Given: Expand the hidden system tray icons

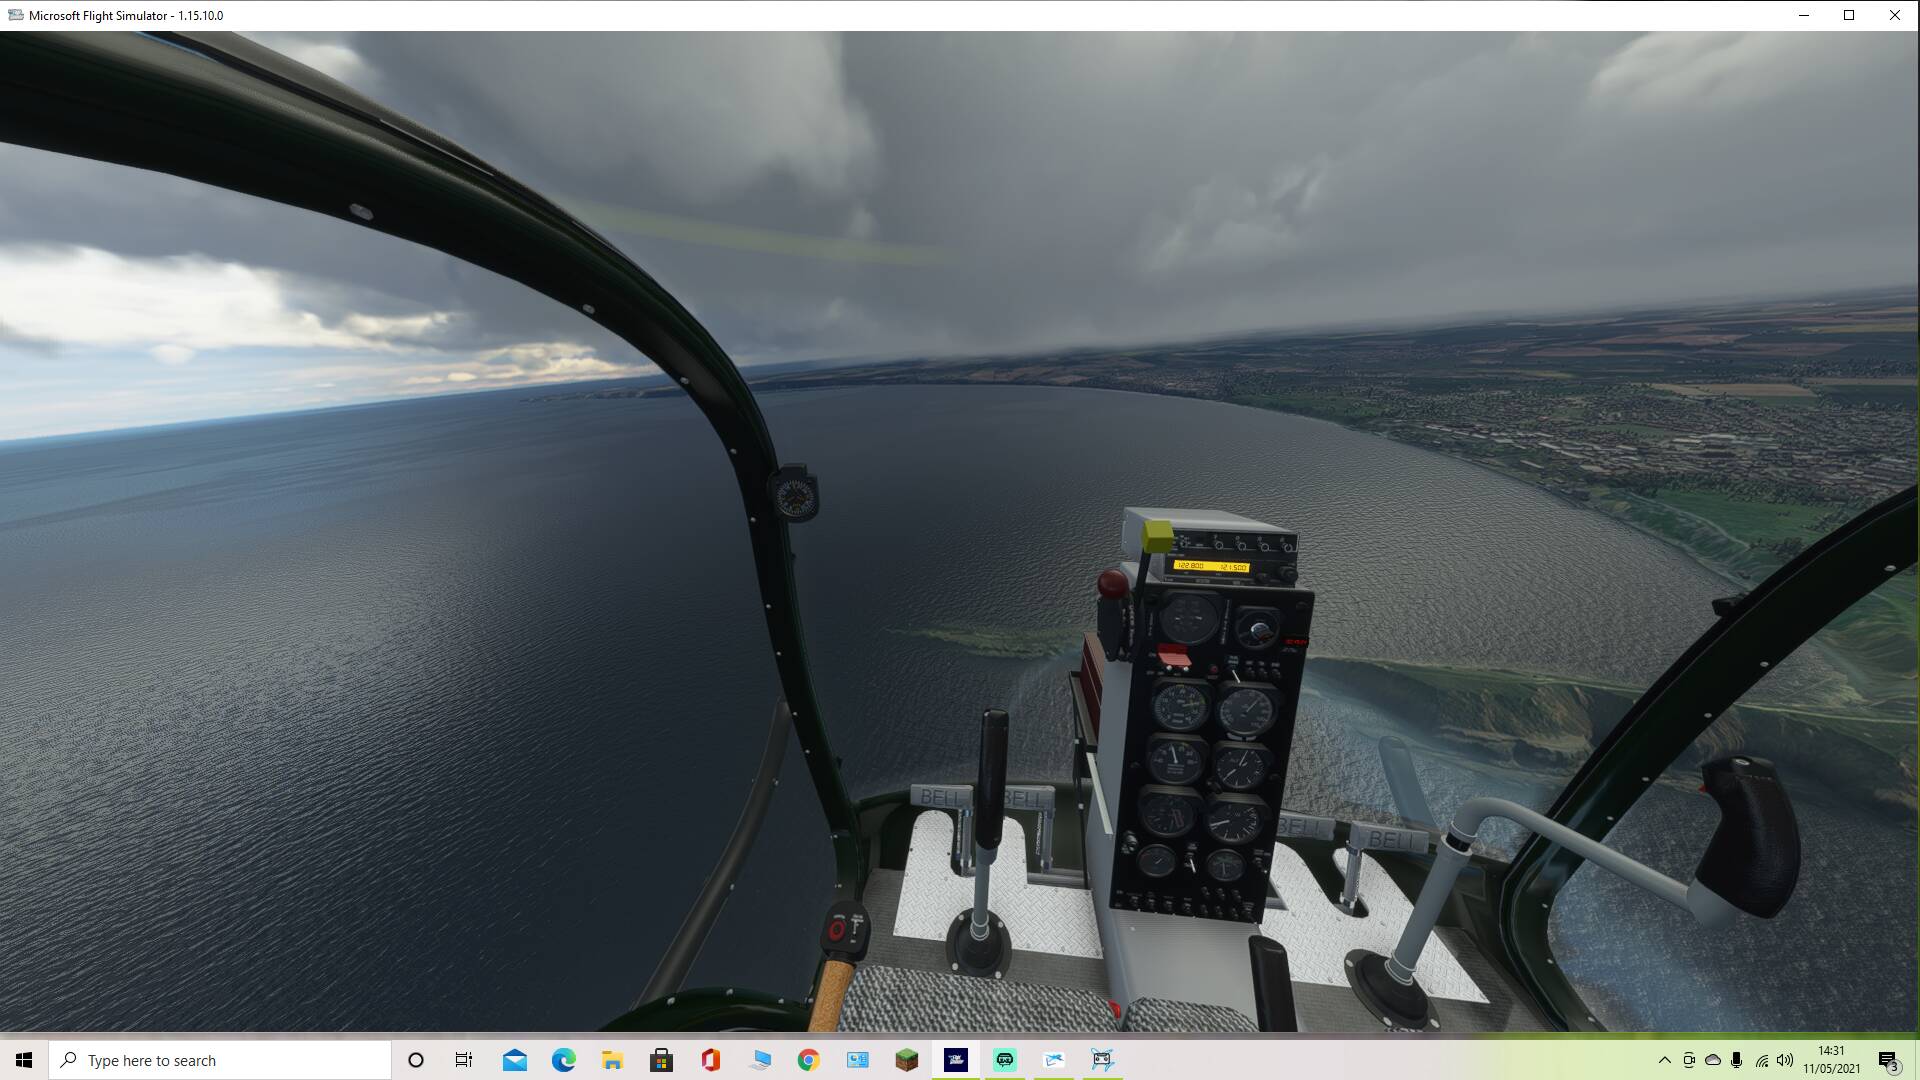Looking at the screenshot, I should (x=1664, y=1060).
